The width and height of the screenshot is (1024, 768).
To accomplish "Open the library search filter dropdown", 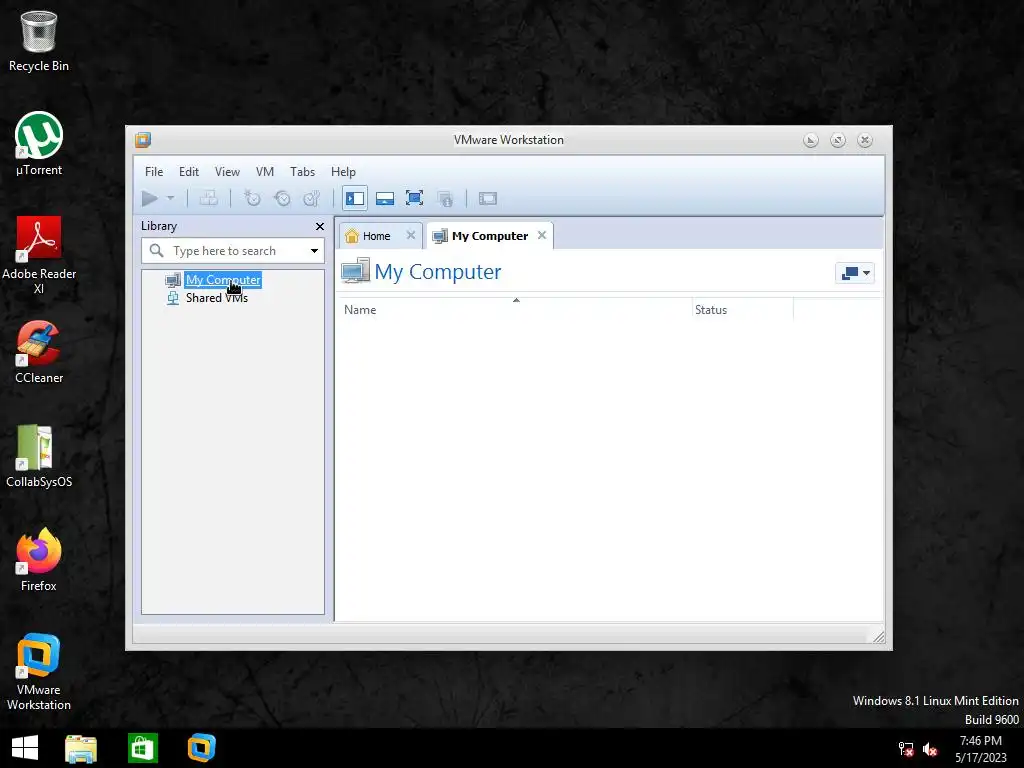I will click(314, 251).
